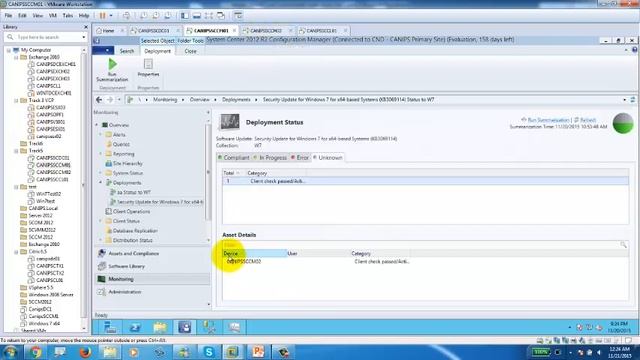
Task: Click the green Run Summarization ribbon icon
Action: point(113,64)
